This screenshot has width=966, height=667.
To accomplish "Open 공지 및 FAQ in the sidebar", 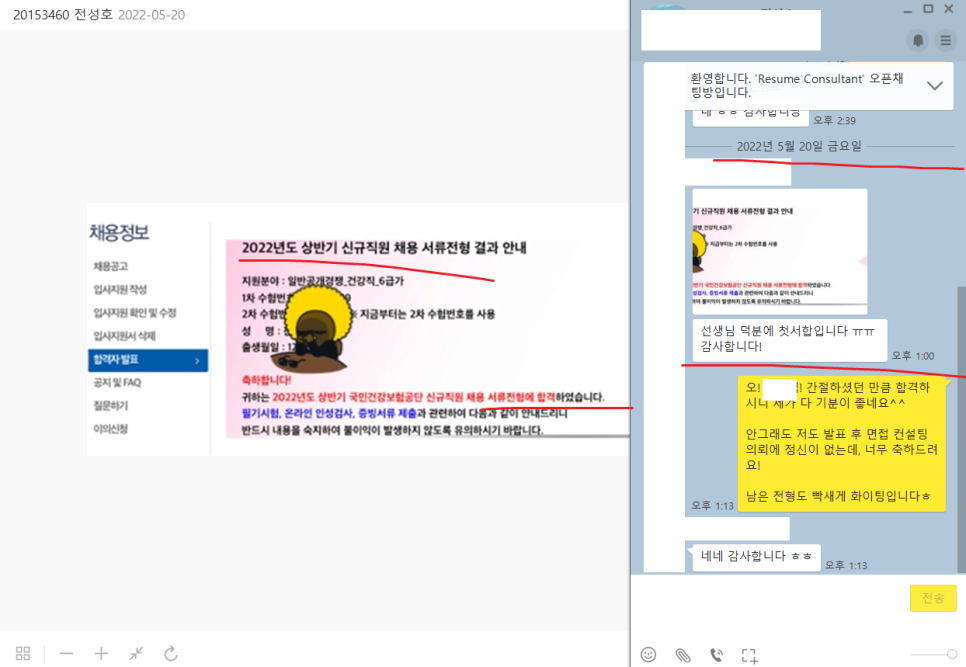I will coord(117,382).
